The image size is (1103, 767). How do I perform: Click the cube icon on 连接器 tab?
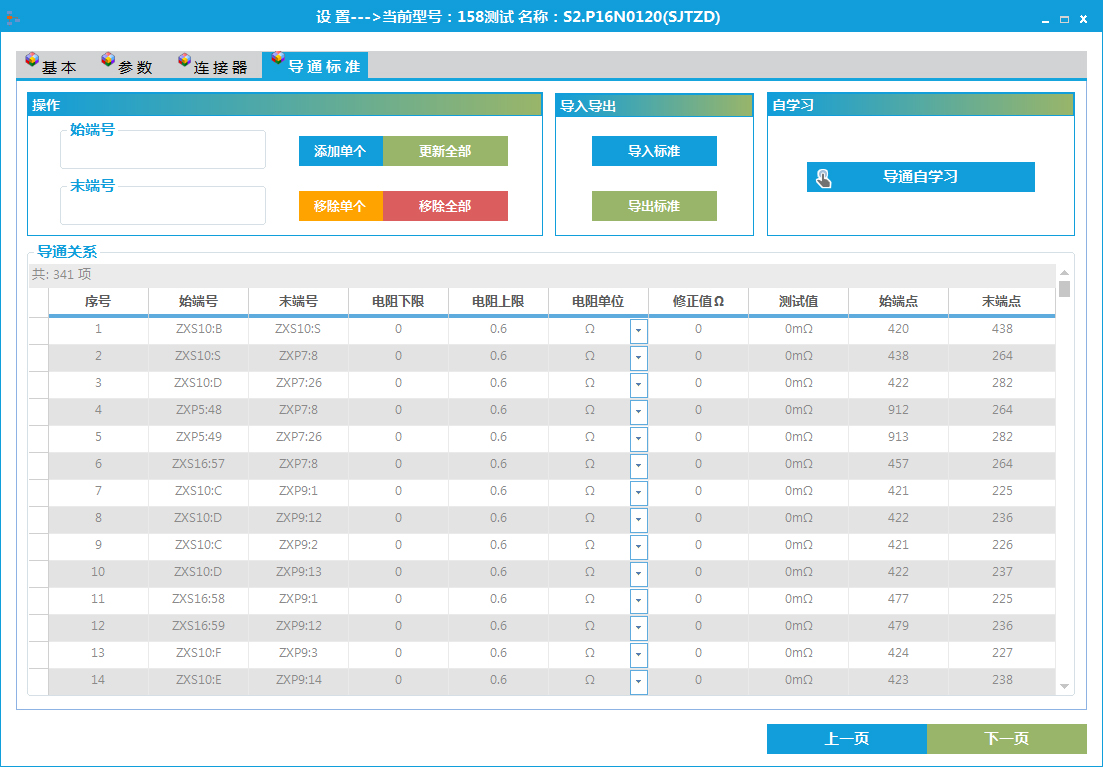pyautogui.click(x=184, y=61)
